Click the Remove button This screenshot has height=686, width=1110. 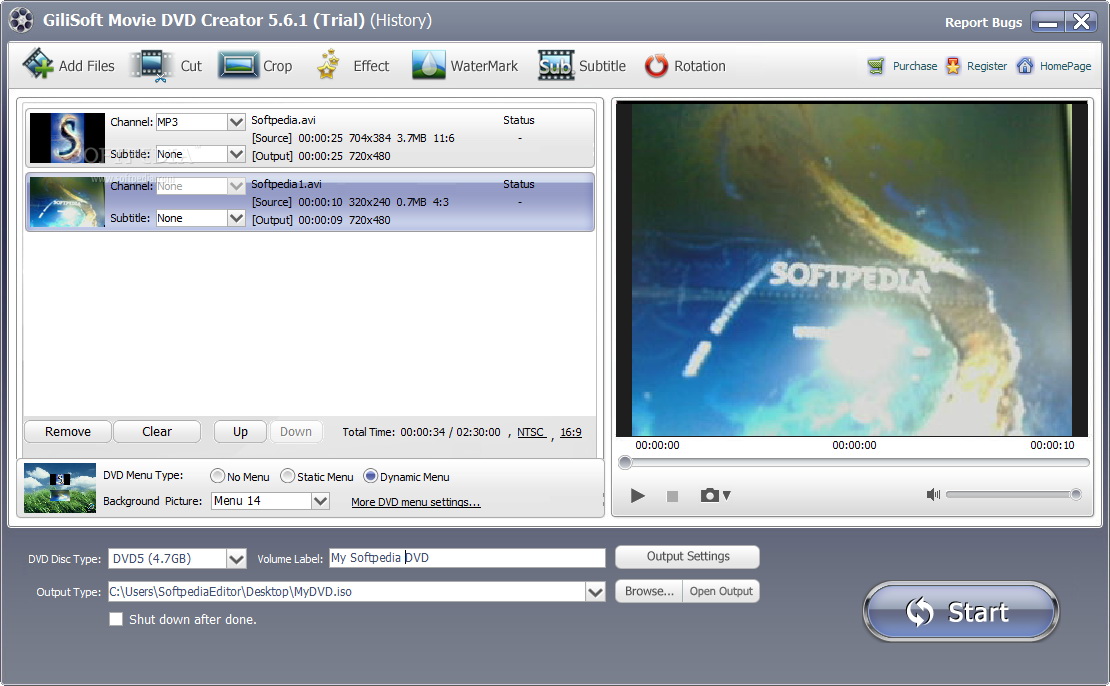coord(68,432)
